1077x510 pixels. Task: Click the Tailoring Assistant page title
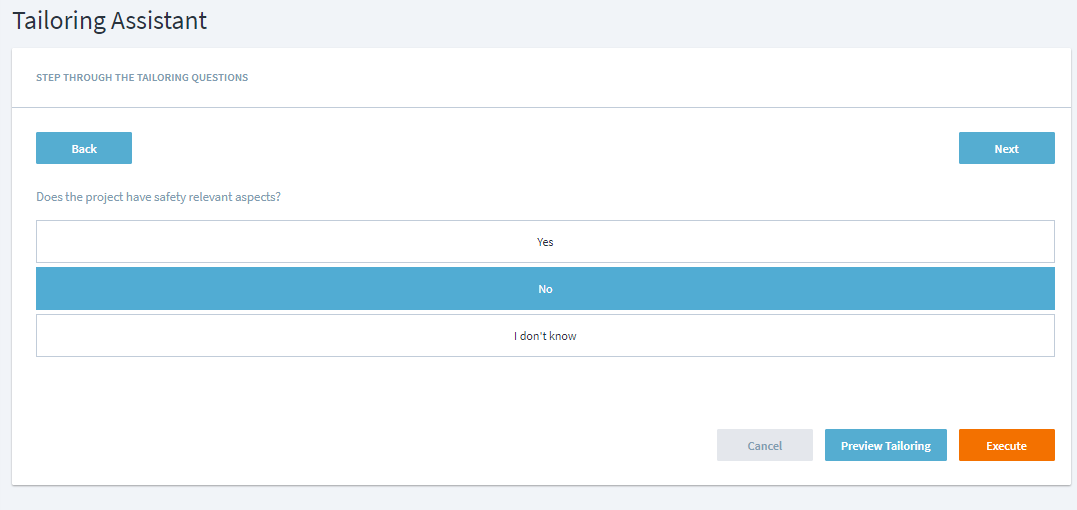pyautogui.click(x=110, y=20)
